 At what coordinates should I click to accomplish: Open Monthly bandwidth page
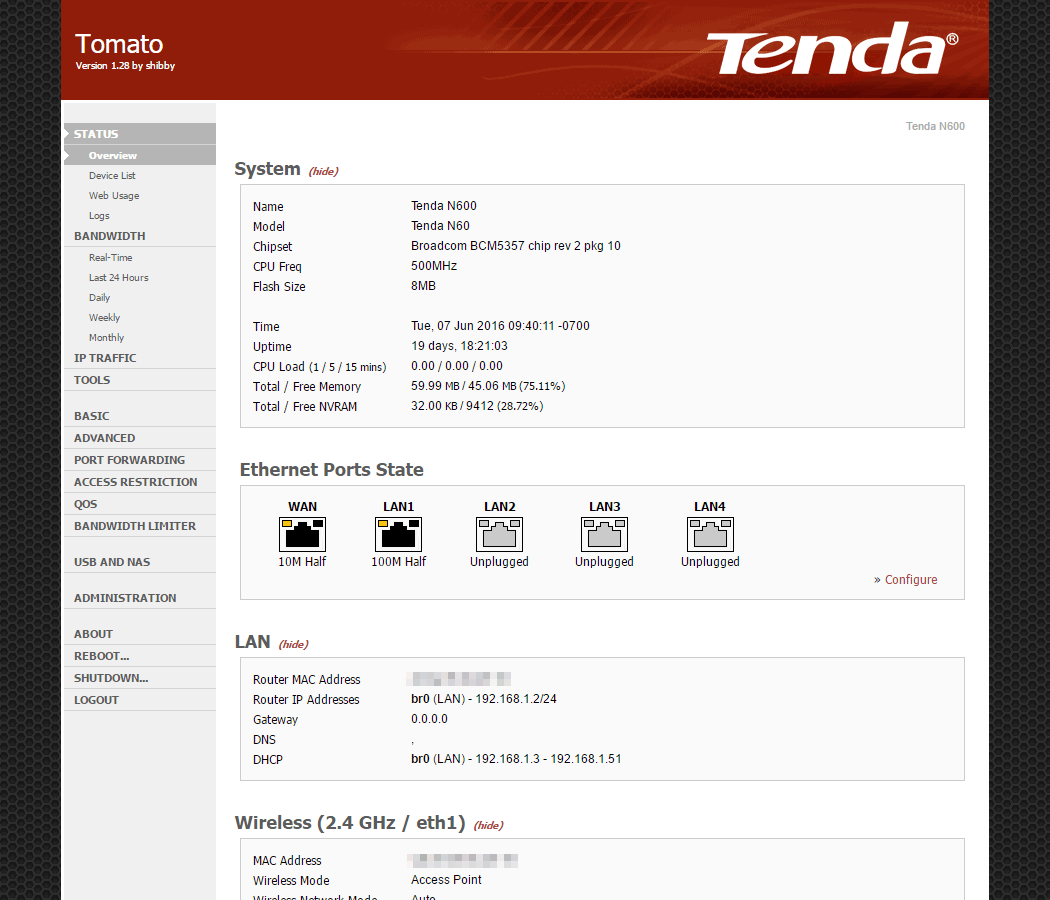(x=106, y=338)
